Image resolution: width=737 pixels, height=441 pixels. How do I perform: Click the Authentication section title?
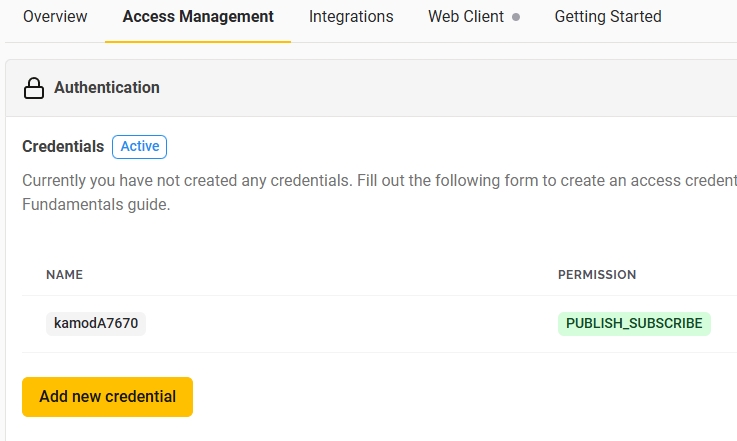pyautogui.click(x=107, y=88)
